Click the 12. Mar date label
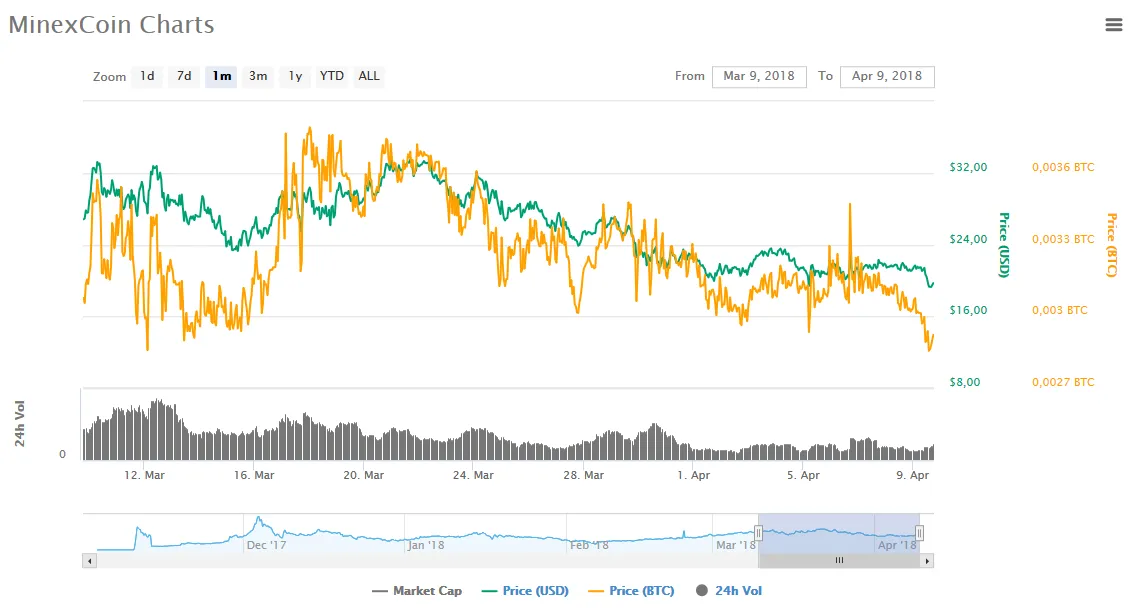1134x608 pixels. click(x=144, y=475)
